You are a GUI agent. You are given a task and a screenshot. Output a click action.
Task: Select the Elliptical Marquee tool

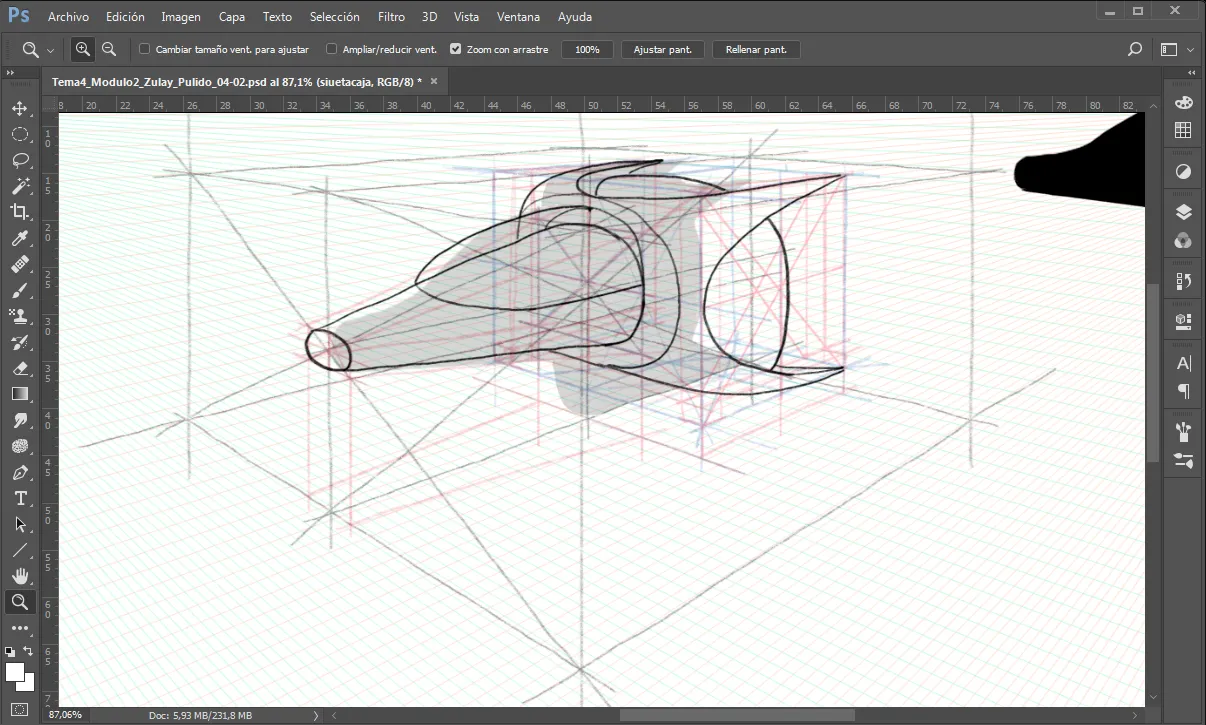point(19,134)
